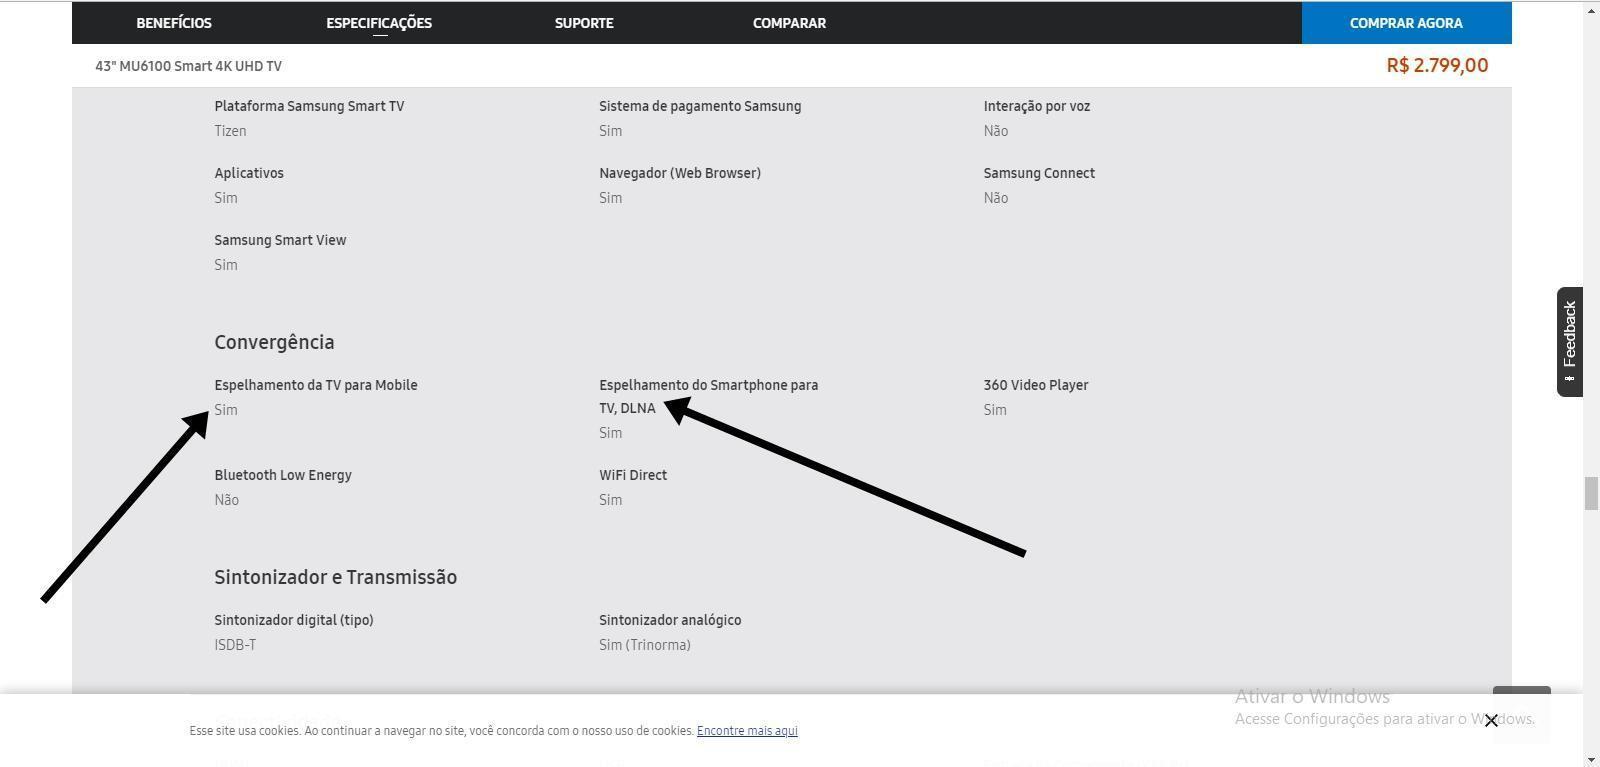Click the Comprar Agora button

point(1406,23)
